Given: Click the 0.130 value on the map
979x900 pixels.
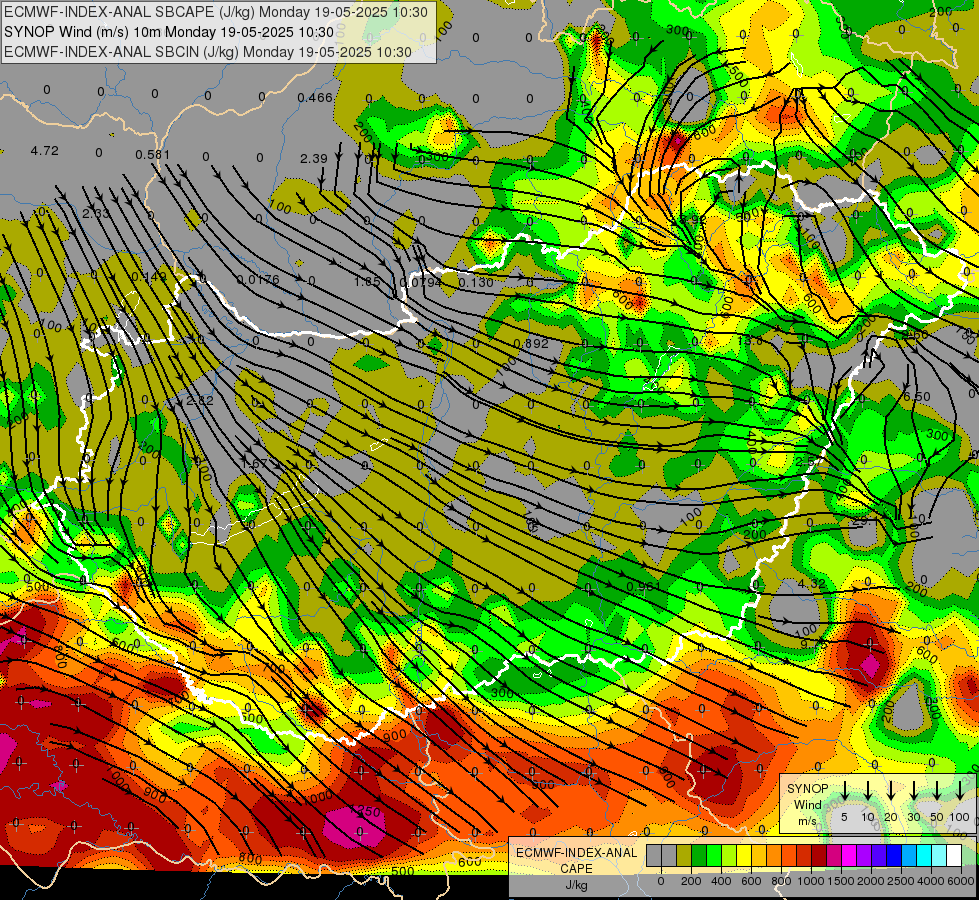Looking at the screenshot, I should [476, 282].
